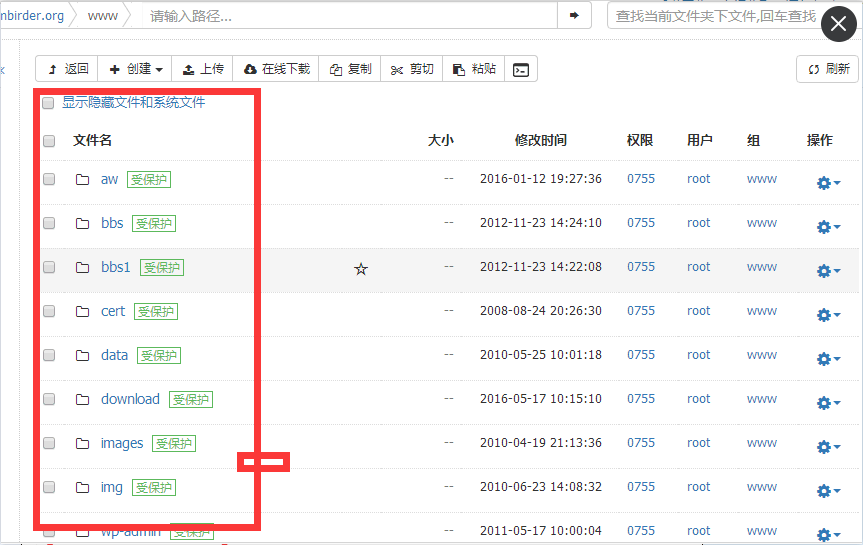
Task: Click the img folder icon
Action: coord(83,488)
